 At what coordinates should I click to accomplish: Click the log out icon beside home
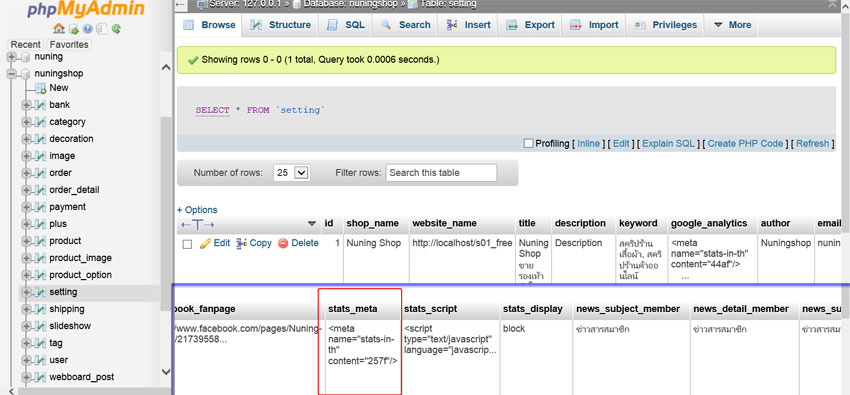[74, 29]
